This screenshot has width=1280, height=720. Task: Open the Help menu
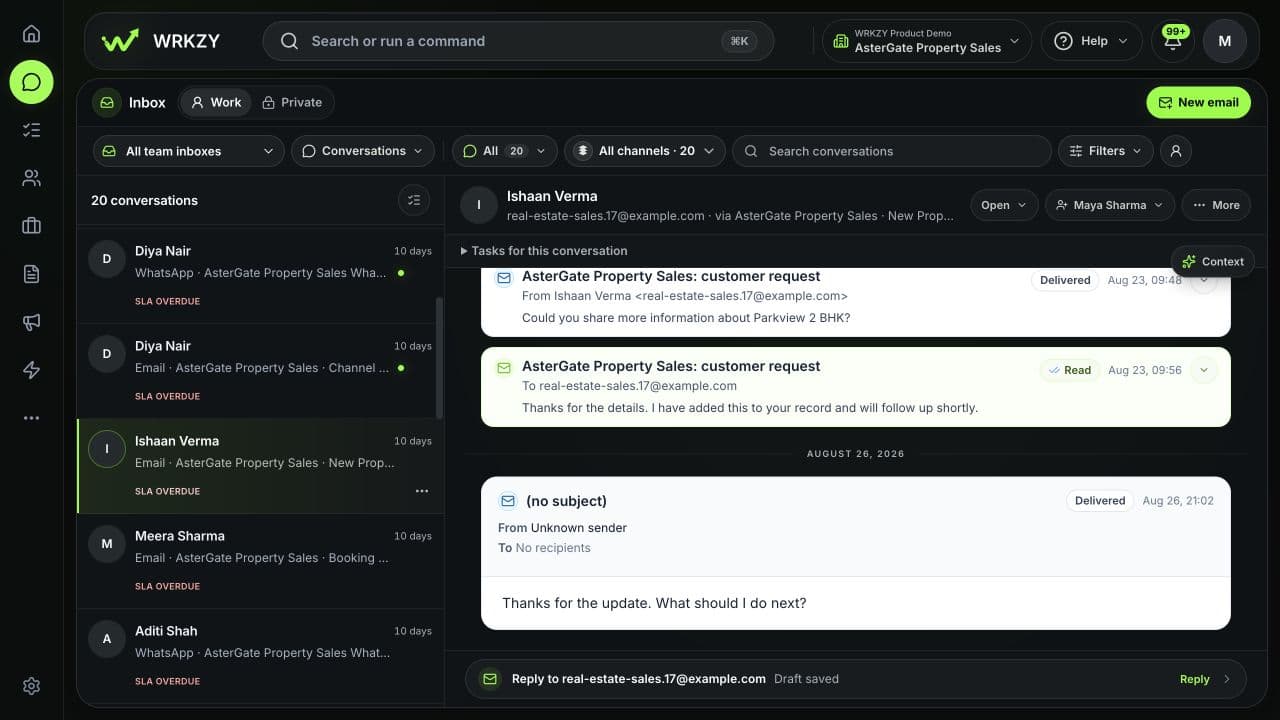click(1091, 41)
